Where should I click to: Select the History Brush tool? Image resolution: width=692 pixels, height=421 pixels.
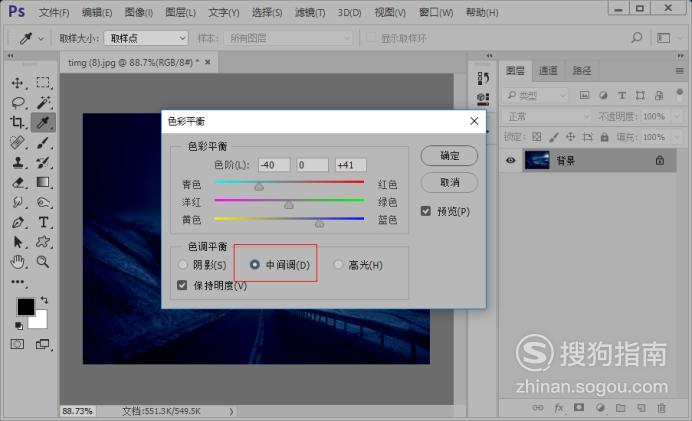(x=43, y=162)
